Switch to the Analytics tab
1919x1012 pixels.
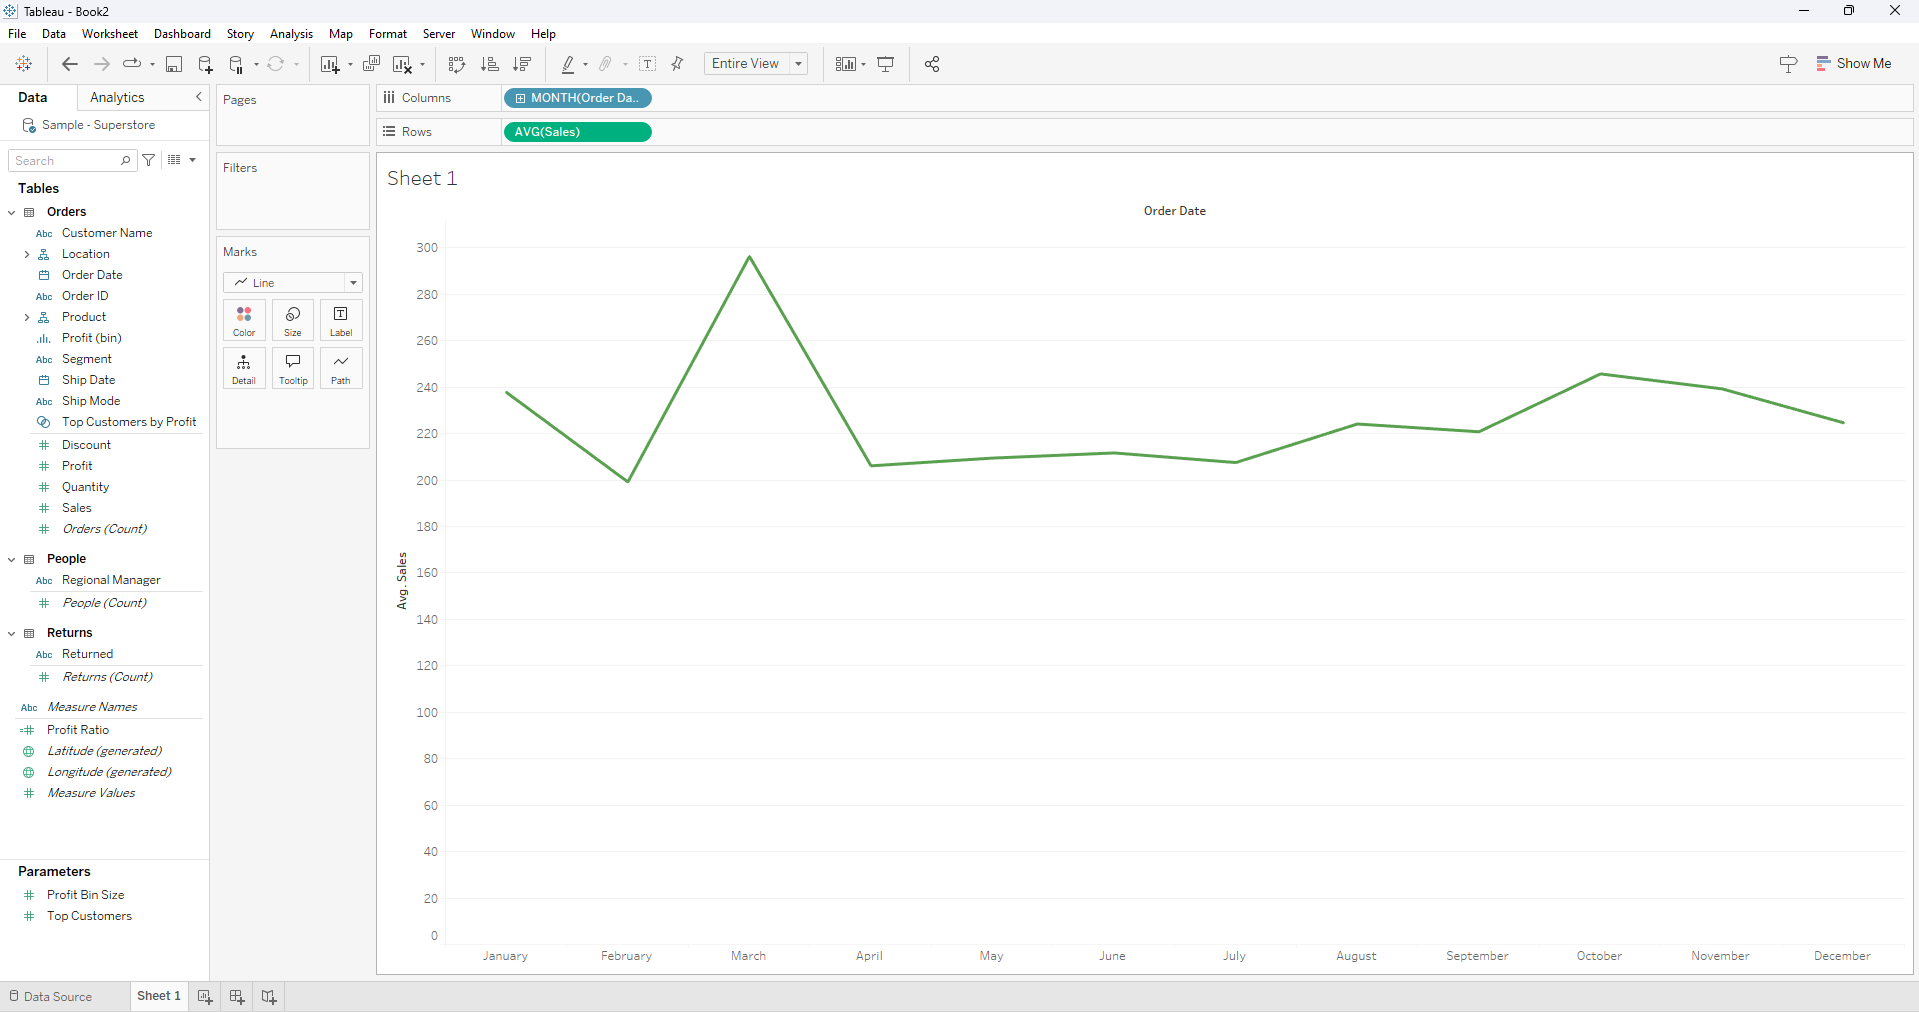tap(117, 97)
